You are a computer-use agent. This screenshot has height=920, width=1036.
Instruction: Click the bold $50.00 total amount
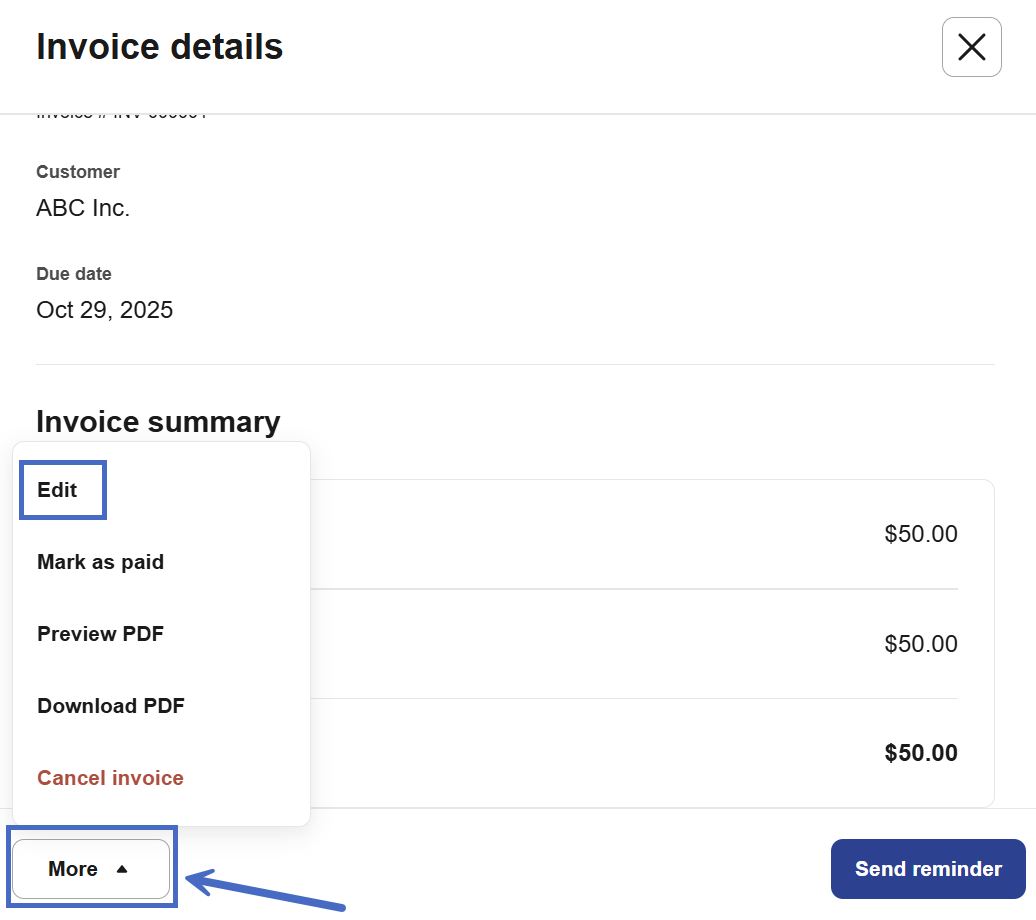pos(920,753)
